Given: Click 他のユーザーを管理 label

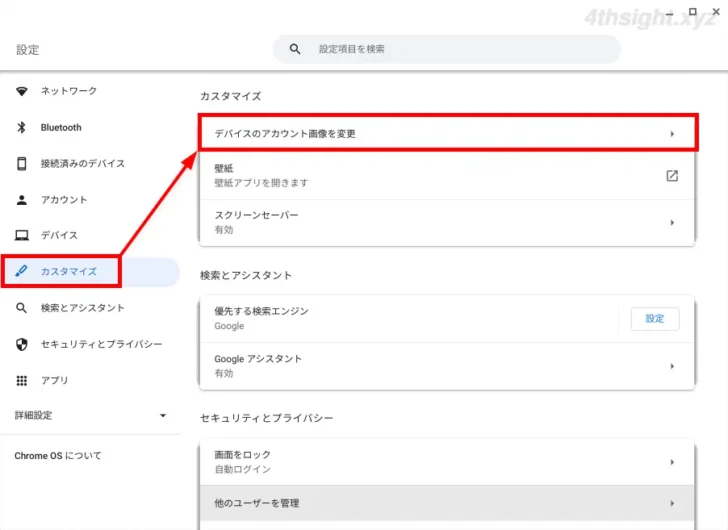Looking at the screenshot, I should [x=256, y=503].
